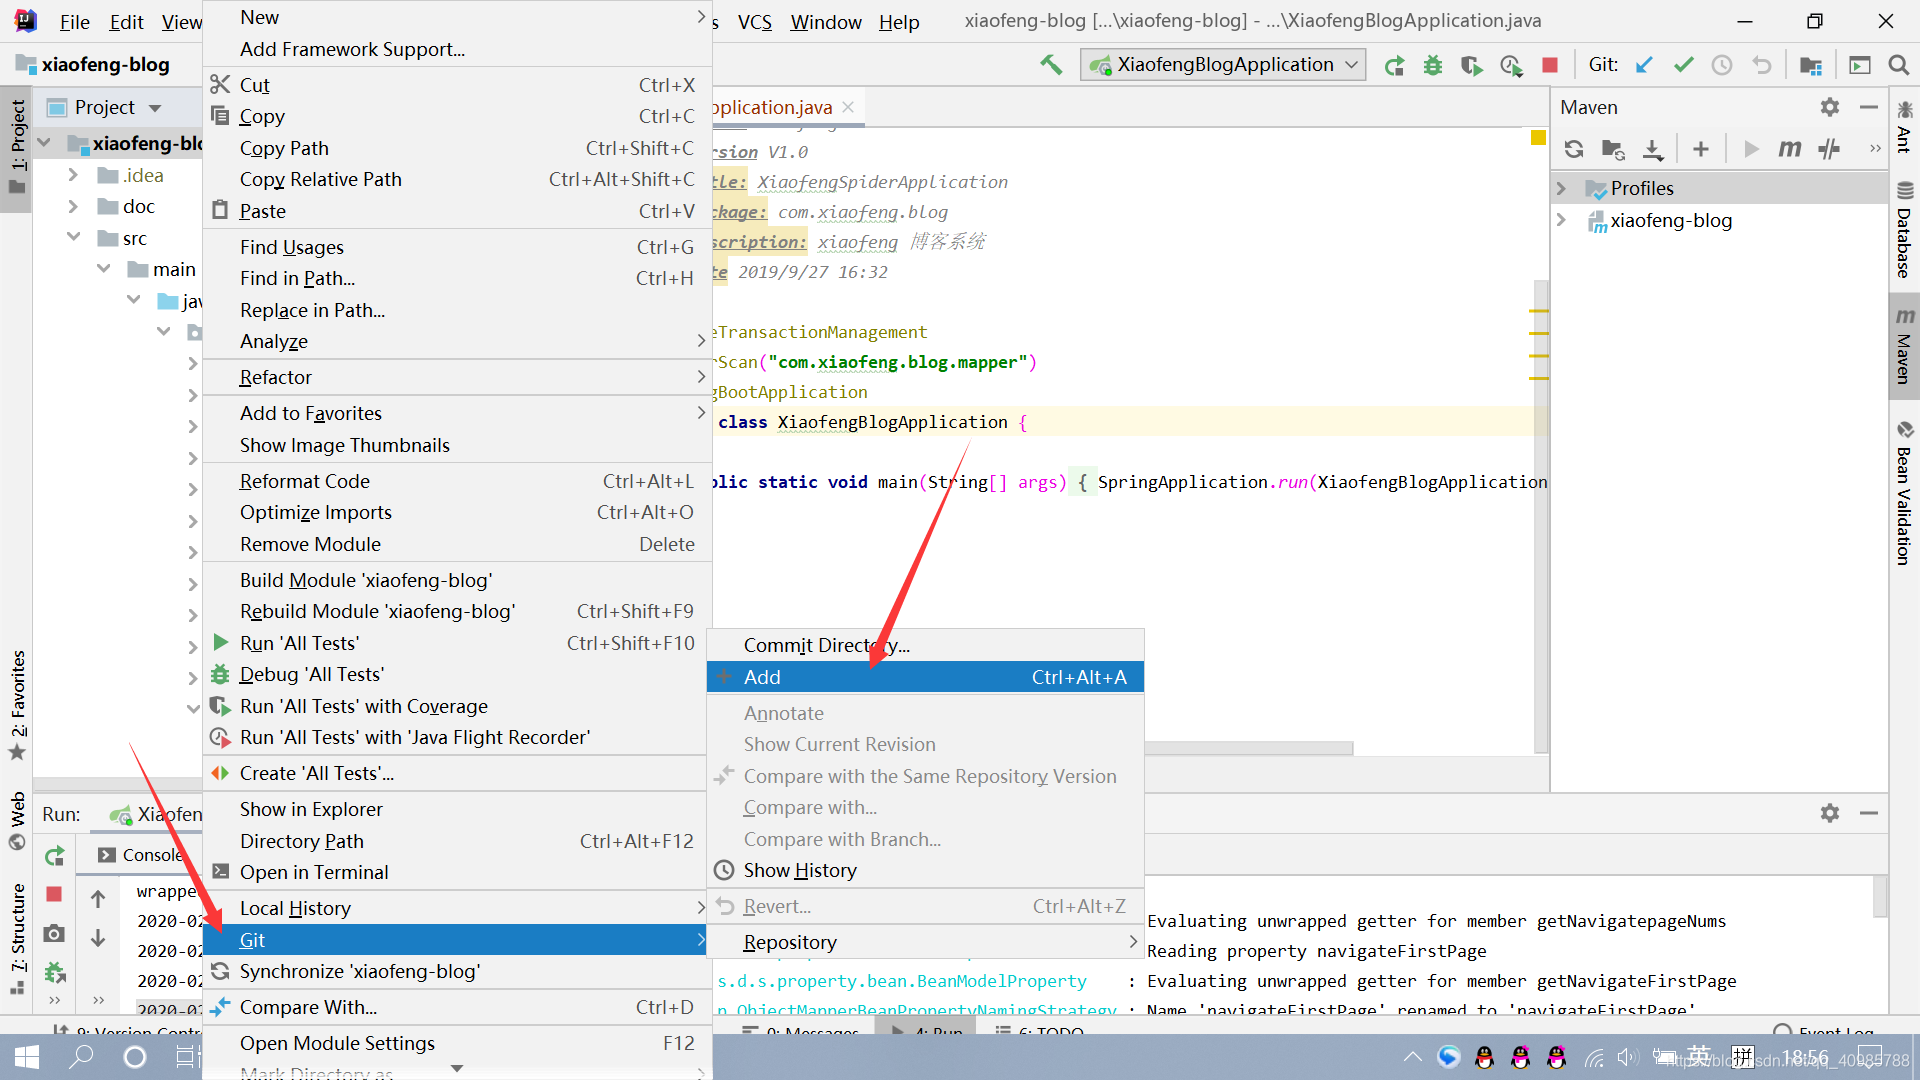Switch to the Structure side tab
The image size is (1920, 1080).
(18, 938)
